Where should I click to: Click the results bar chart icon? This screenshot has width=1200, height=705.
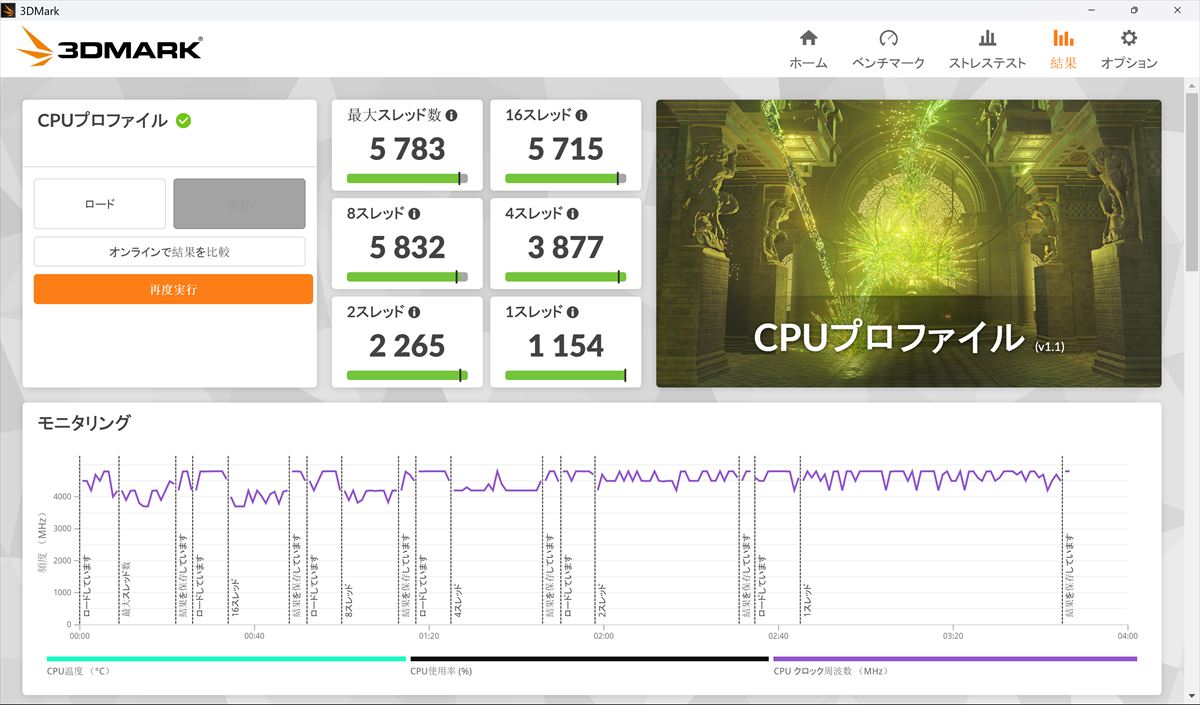(x=1063, y=38)
